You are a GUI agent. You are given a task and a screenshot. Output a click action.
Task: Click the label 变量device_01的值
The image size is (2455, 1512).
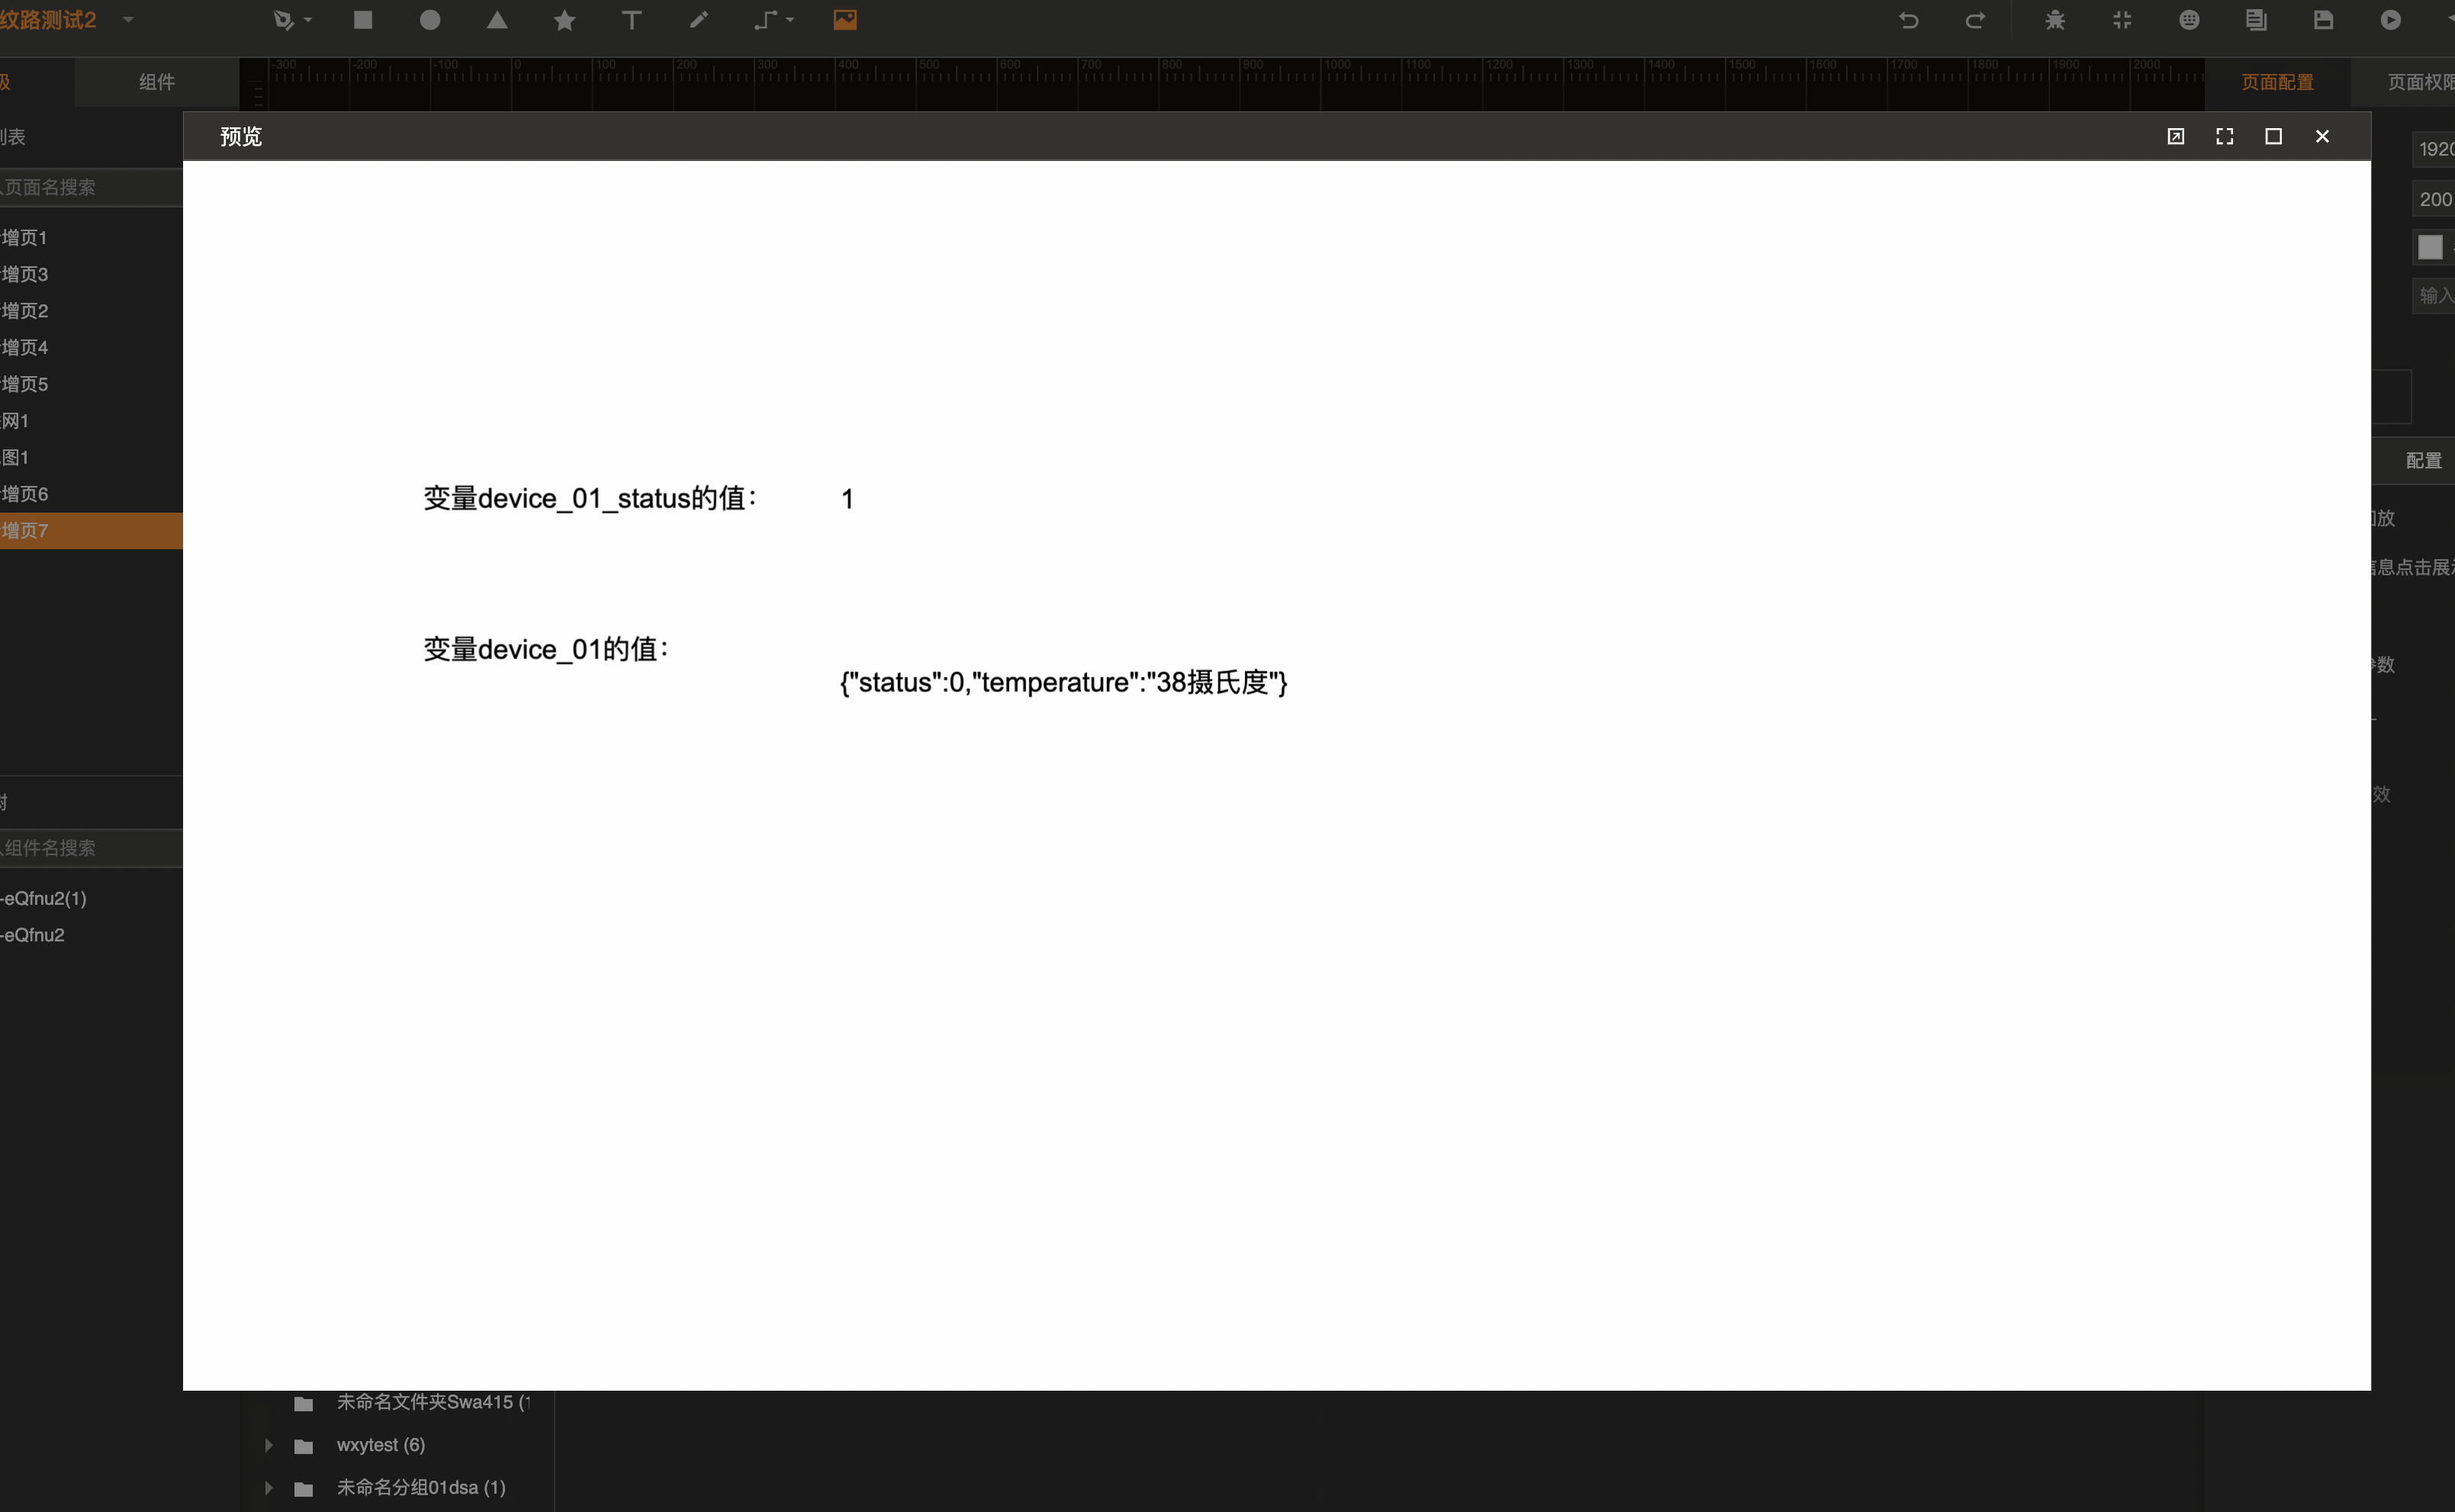pos(546,649)
